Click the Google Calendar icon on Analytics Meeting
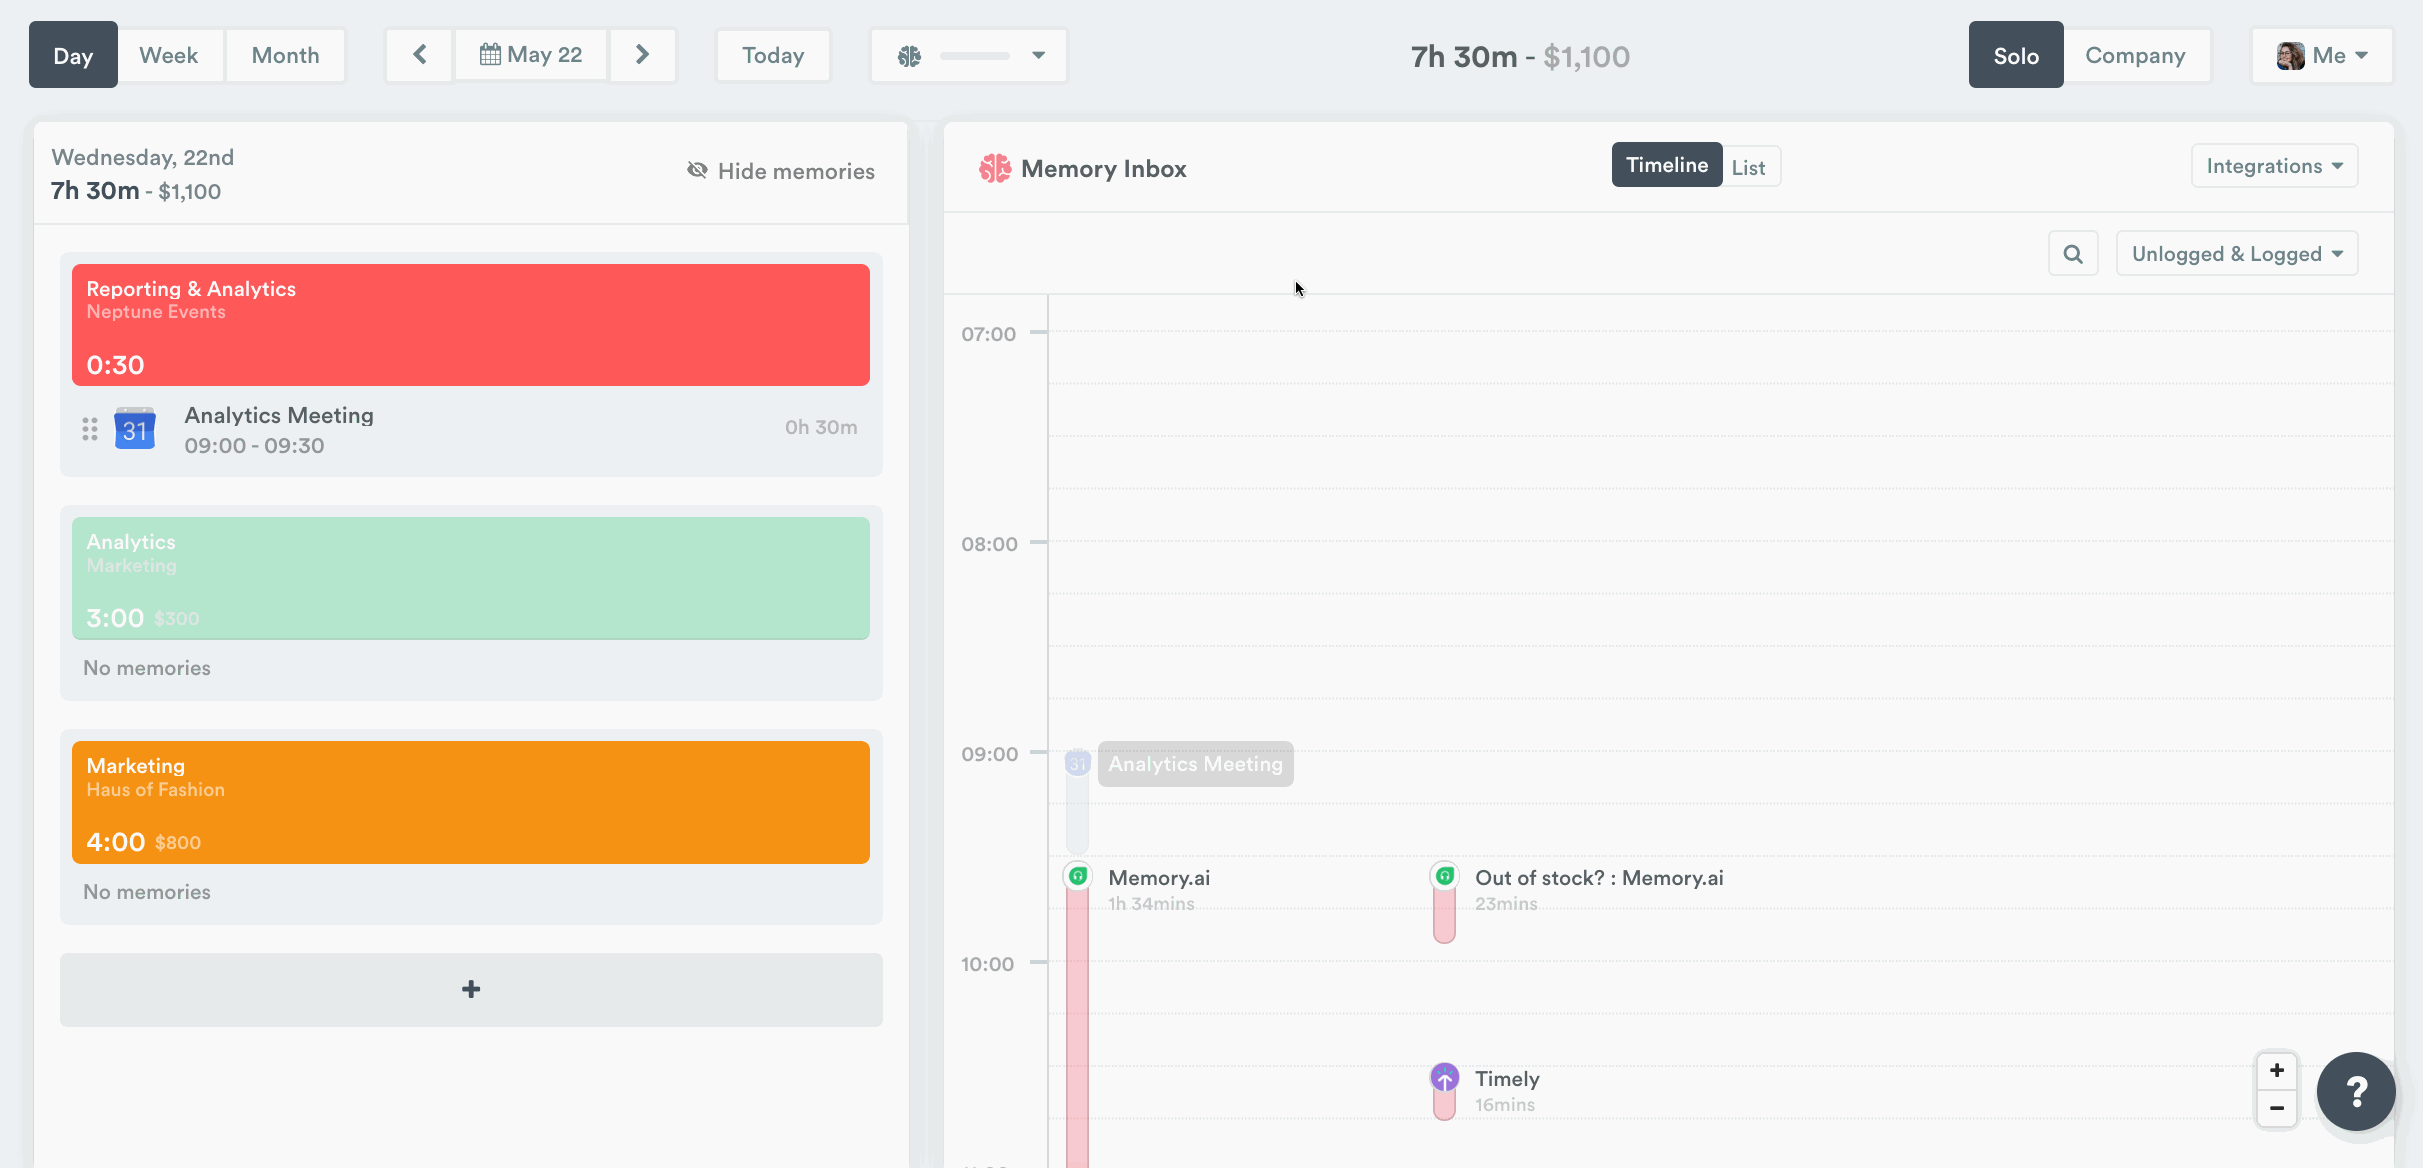The height and width of the screenshot is (1168, 2423). (134, 428)
